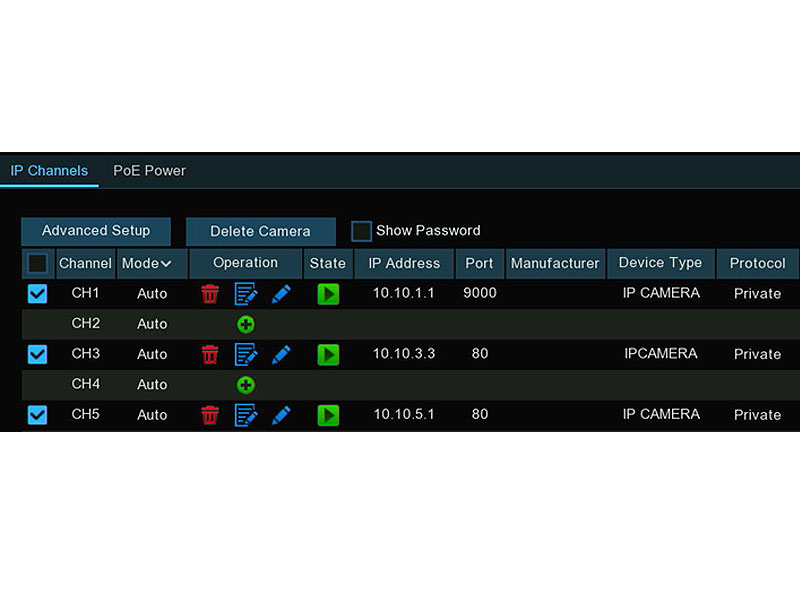The width and height of the screenshot is (800, 600).
Task: Click the Advanced Setup button
Action: (95, 230)
